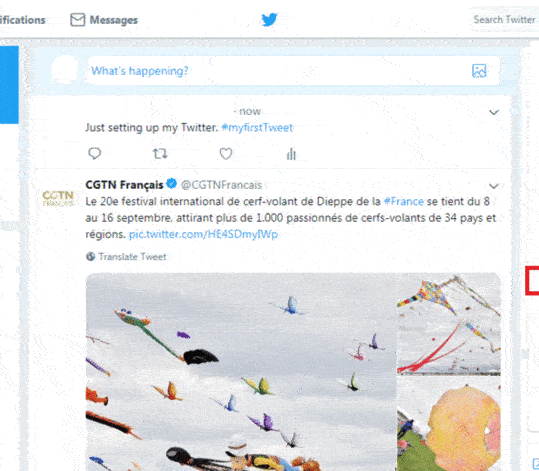Expand options chevron on first tweet

494,112
